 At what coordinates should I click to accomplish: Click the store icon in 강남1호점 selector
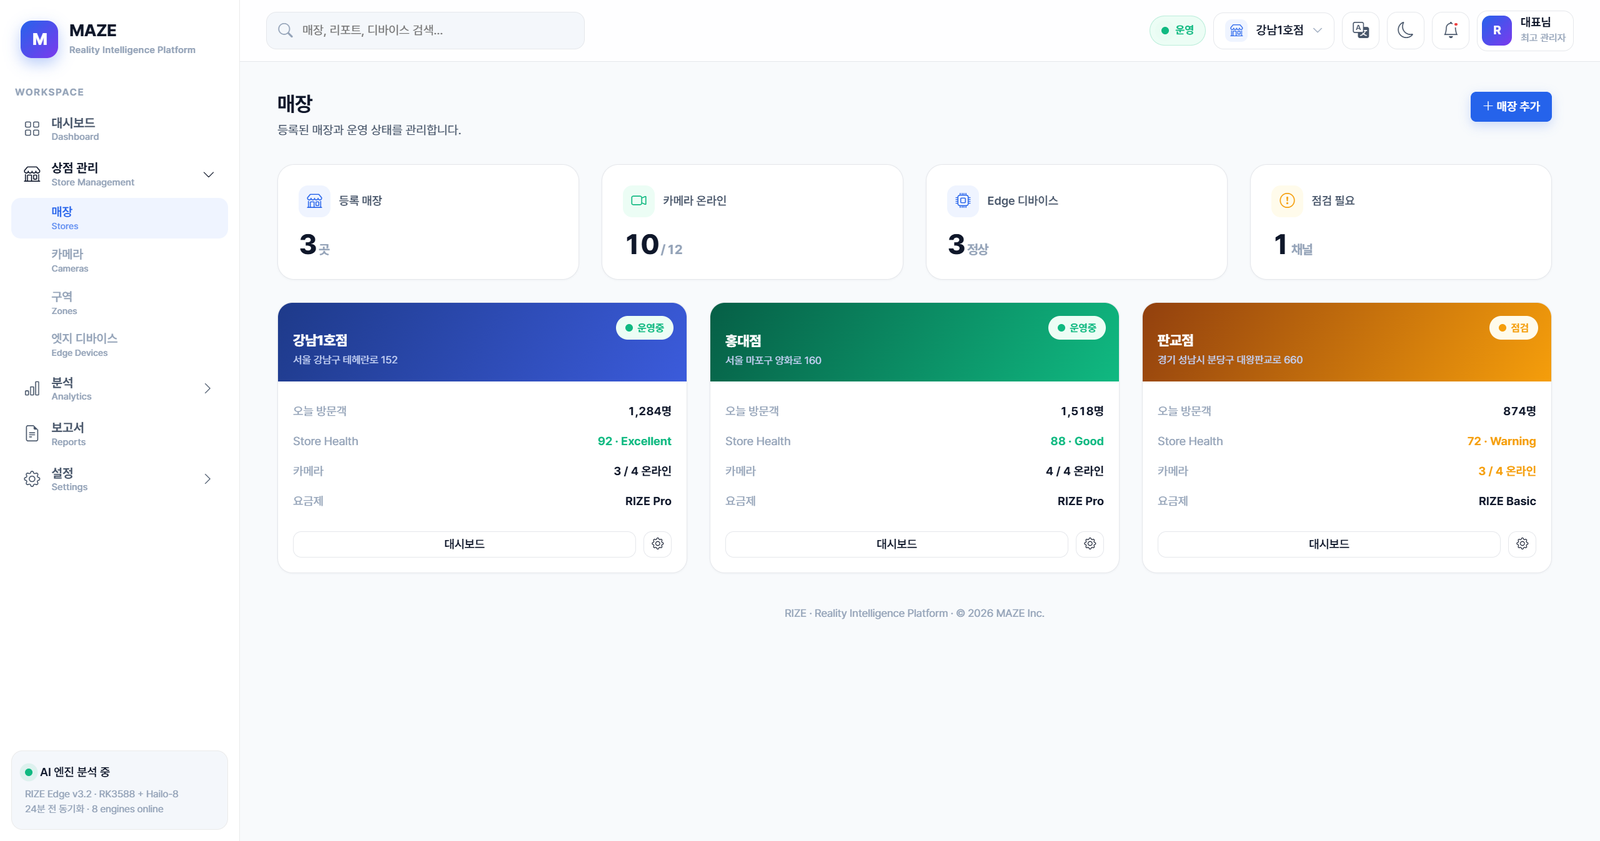click(x=1237, y=30)
